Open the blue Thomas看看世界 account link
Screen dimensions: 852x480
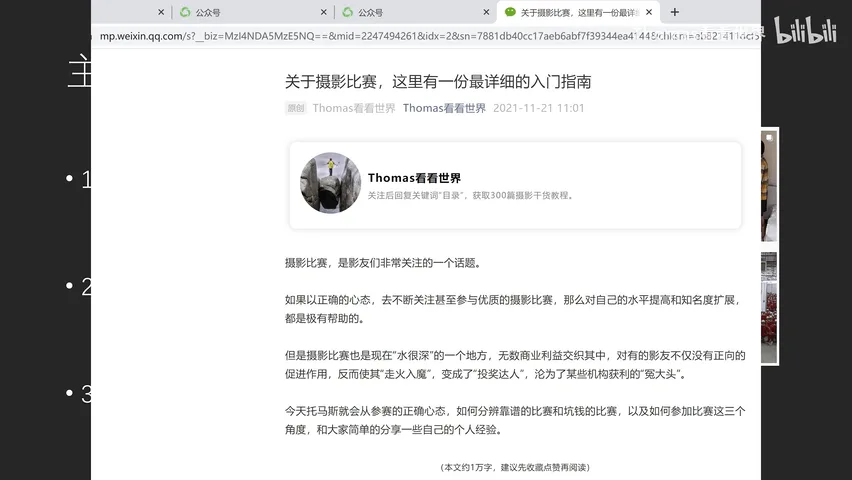[x=444, y=108]
